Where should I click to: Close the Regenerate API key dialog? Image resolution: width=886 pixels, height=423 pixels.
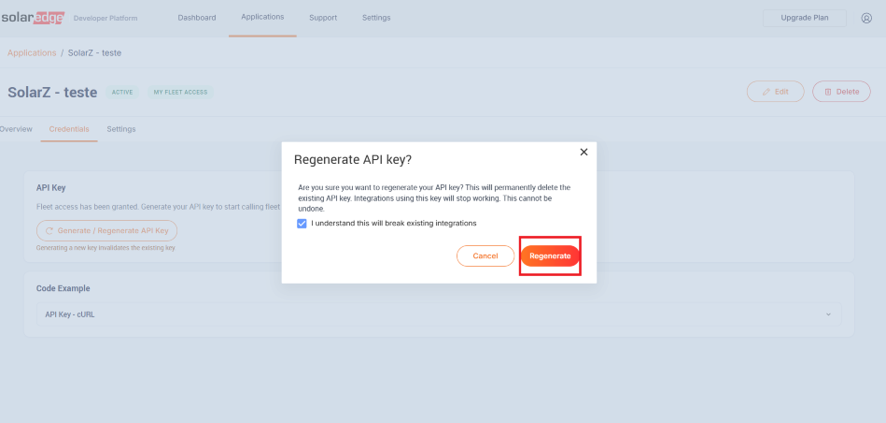click(x=584, y=152)
